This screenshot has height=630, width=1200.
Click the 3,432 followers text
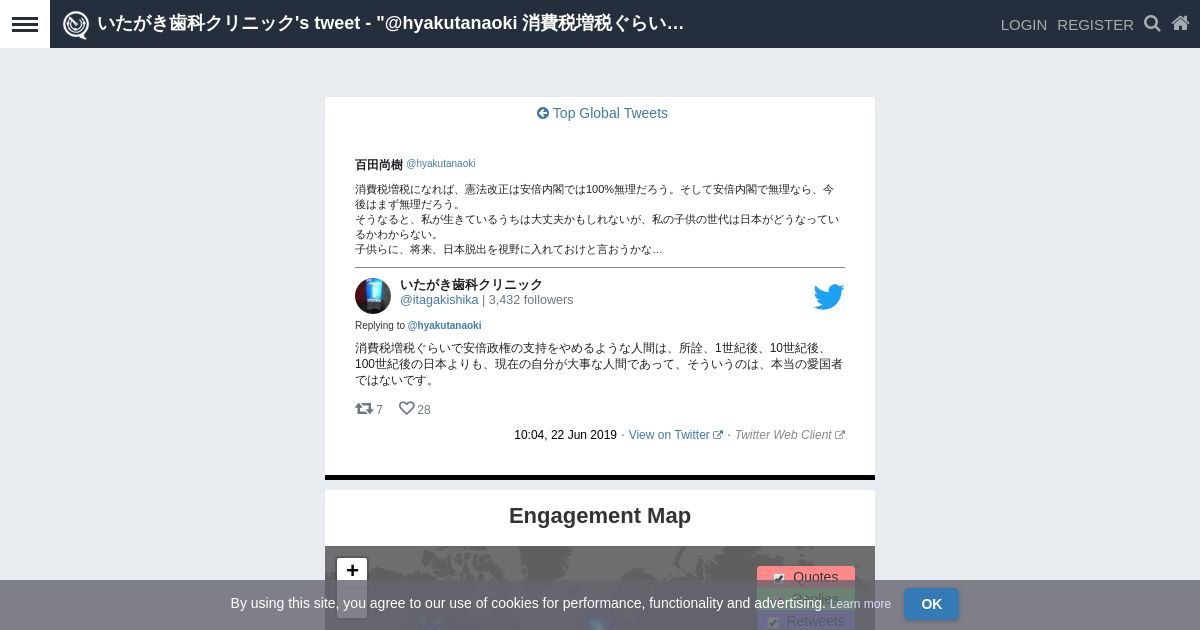531,300
